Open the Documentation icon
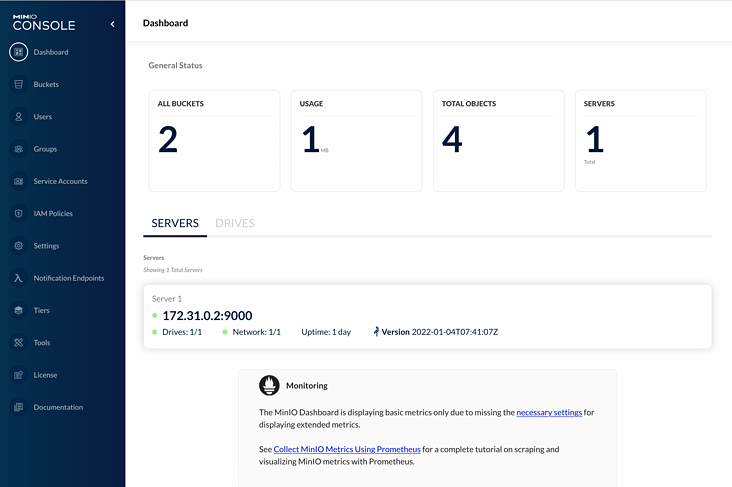The height and width of the screenshot is (487, 732). click(18, 407)
